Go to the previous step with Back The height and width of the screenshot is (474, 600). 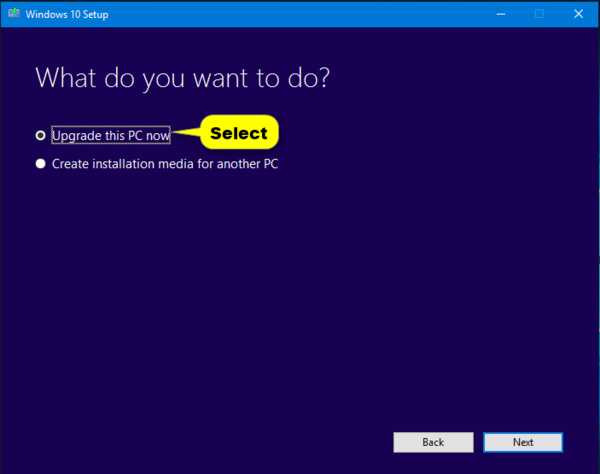pyautogui.click(x=432, y=441)
